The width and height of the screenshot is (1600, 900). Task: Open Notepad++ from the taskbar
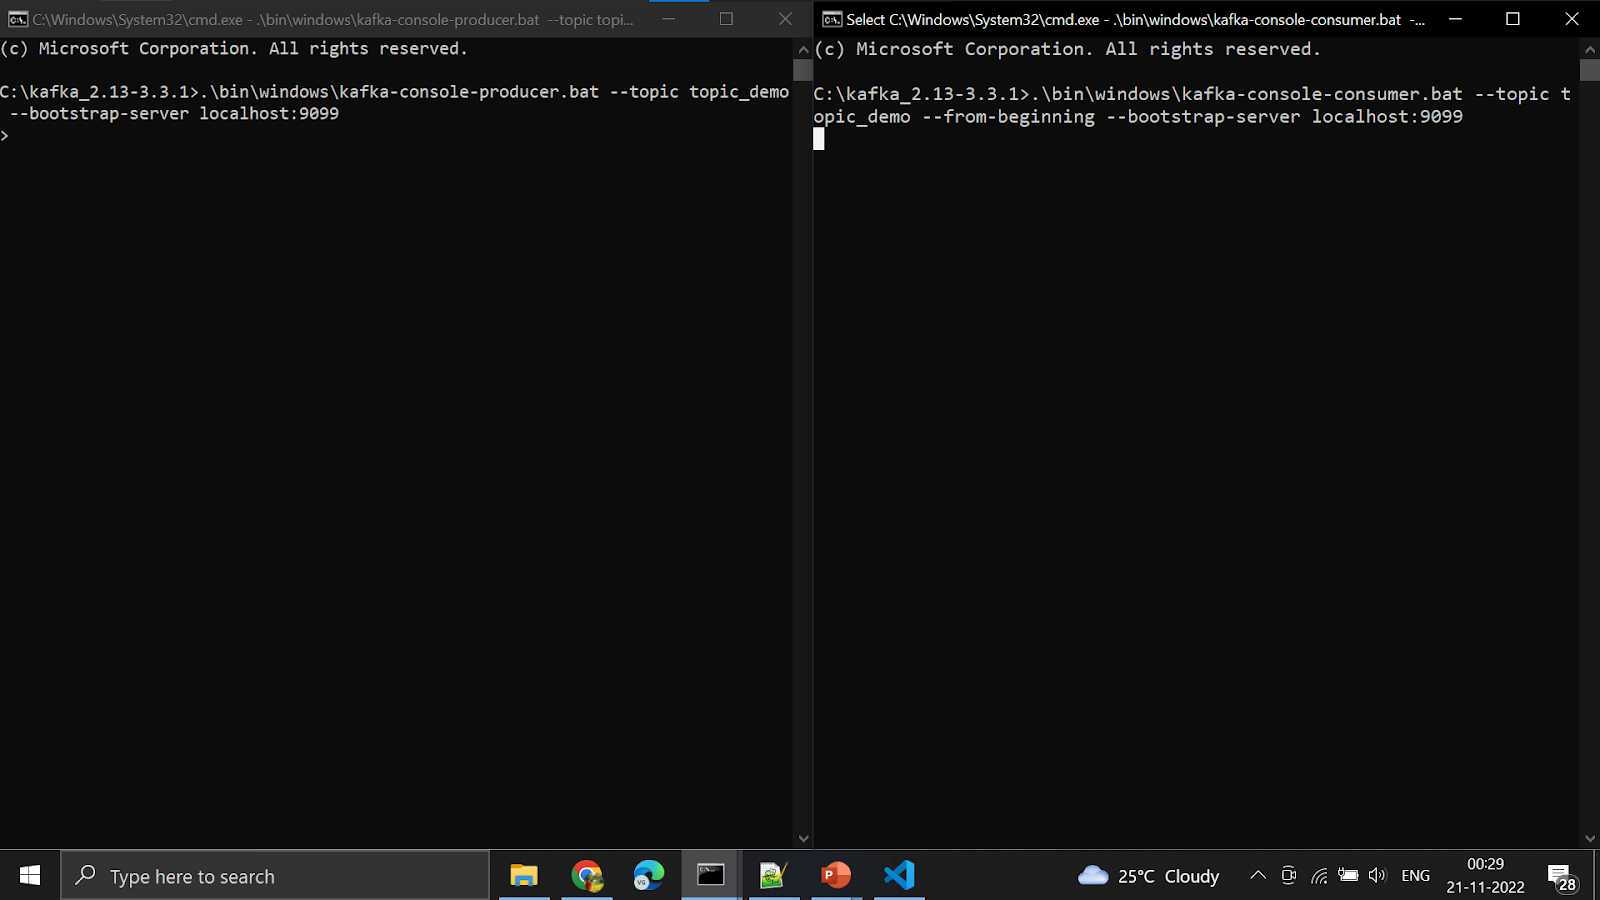pyautogui.click(x=773, y=876)
